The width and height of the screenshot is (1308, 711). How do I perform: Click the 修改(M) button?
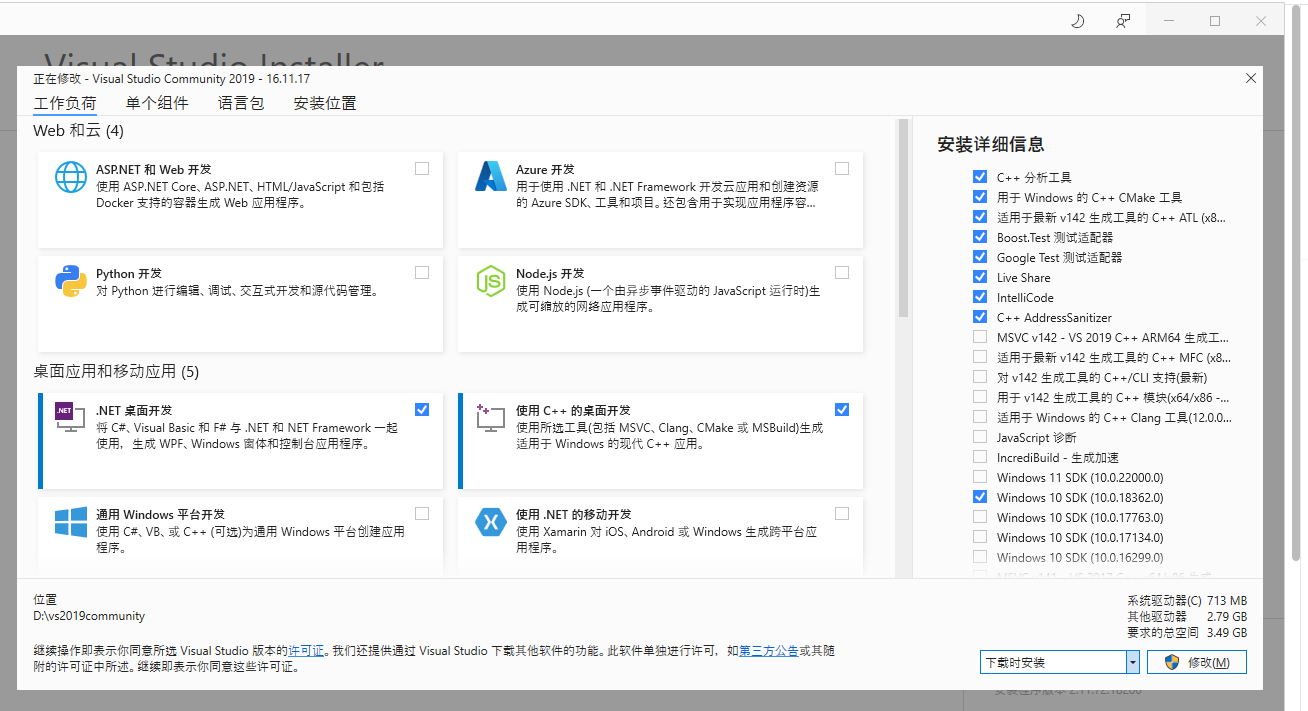[x=1197, y=662]
